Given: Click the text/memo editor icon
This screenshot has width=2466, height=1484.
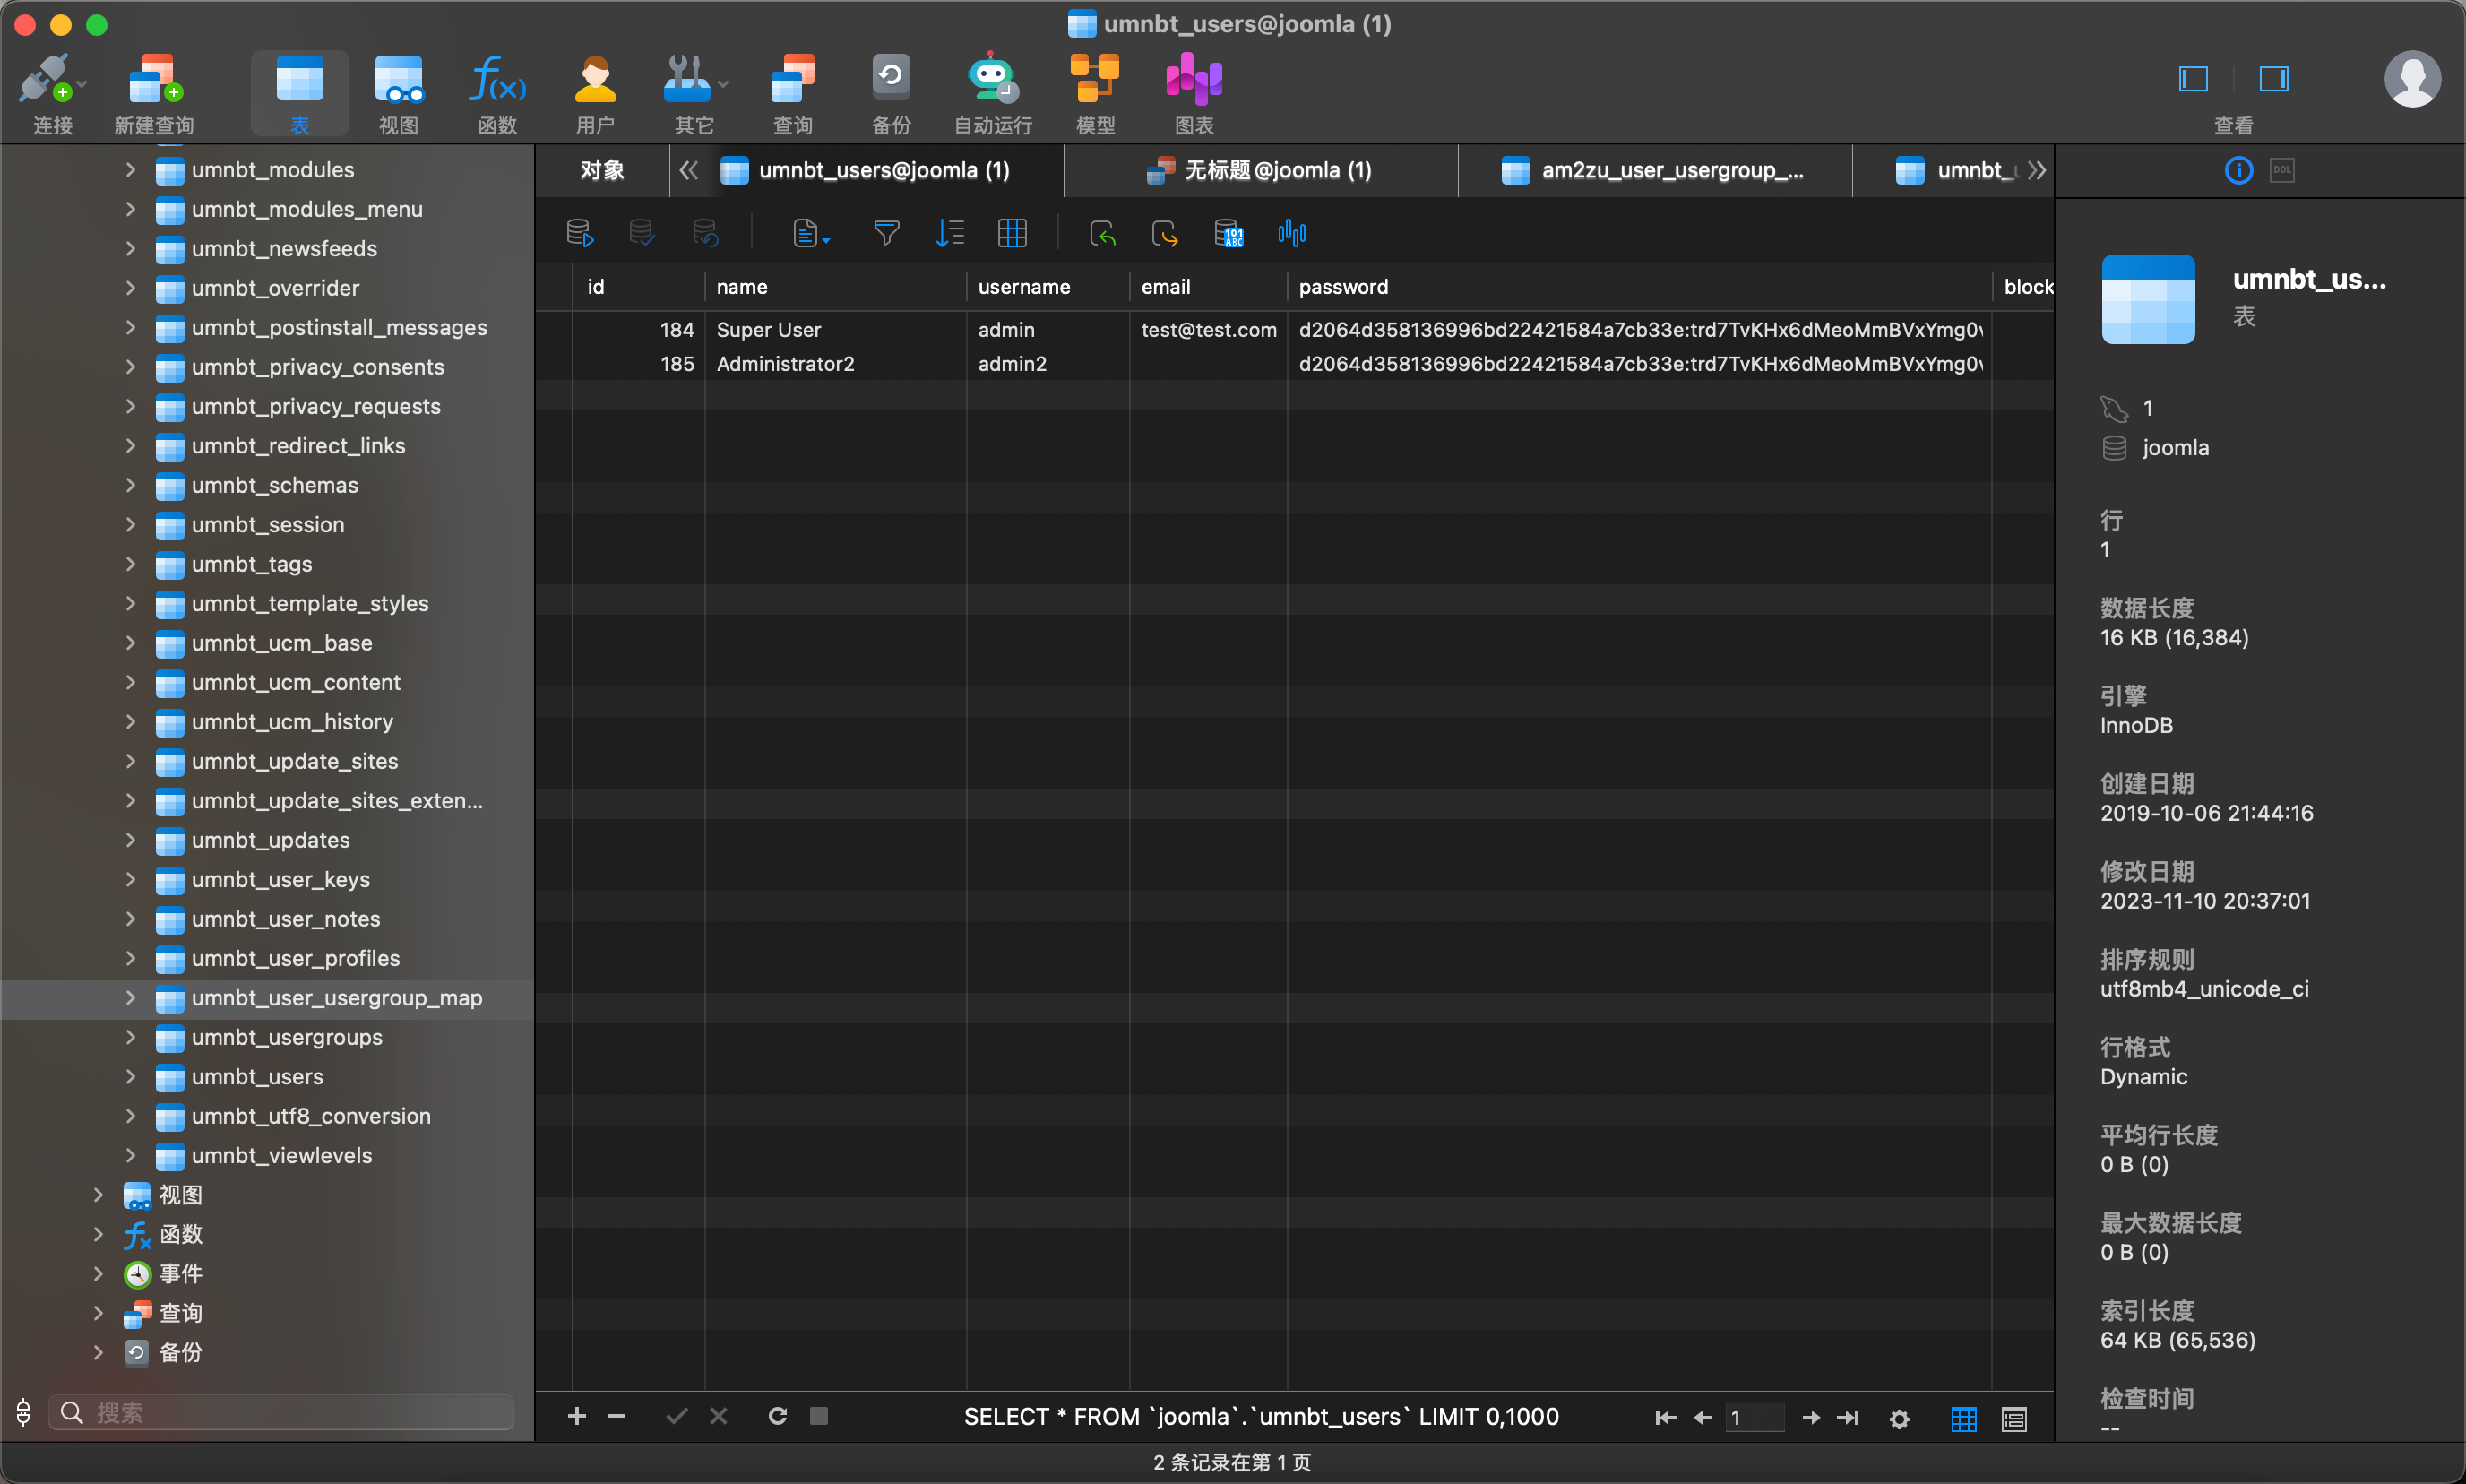Looking at the screenshot, I should [810, 233].
